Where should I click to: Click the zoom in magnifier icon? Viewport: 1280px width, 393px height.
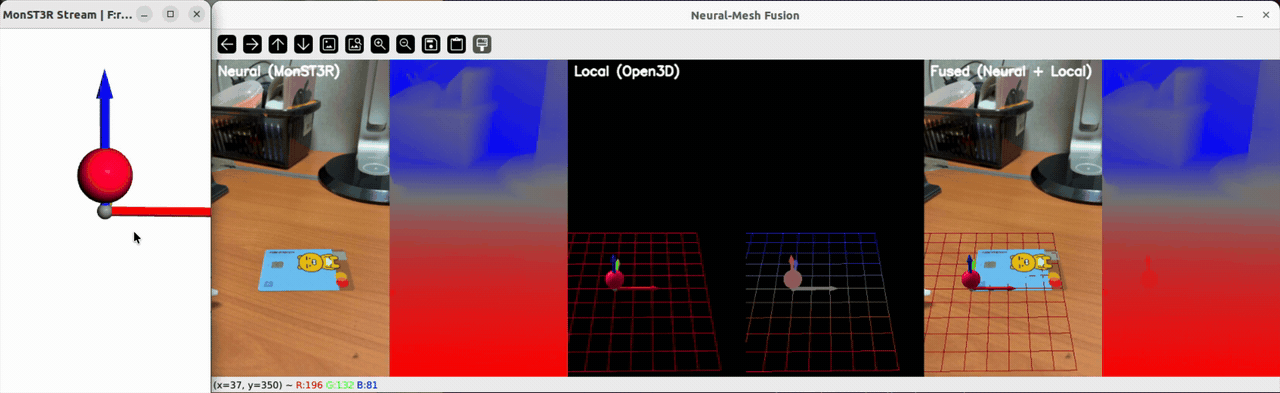[380, 44]
